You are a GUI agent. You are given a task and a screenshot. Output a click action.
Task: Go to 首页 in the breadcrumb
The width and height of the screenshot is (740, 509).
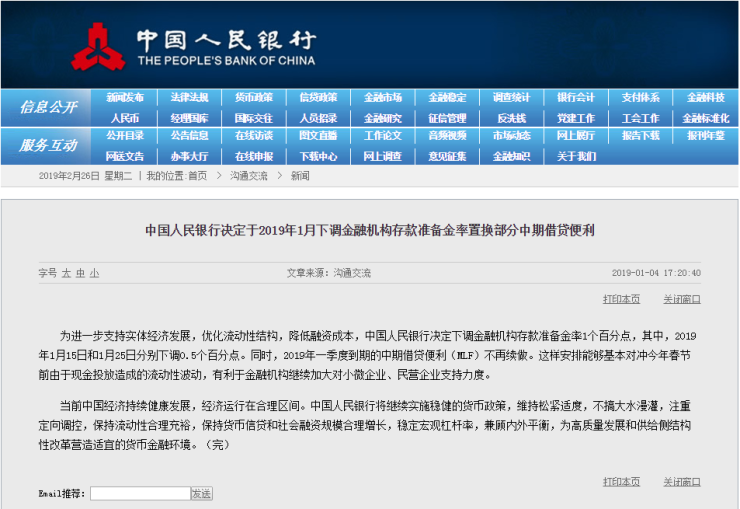197,176
